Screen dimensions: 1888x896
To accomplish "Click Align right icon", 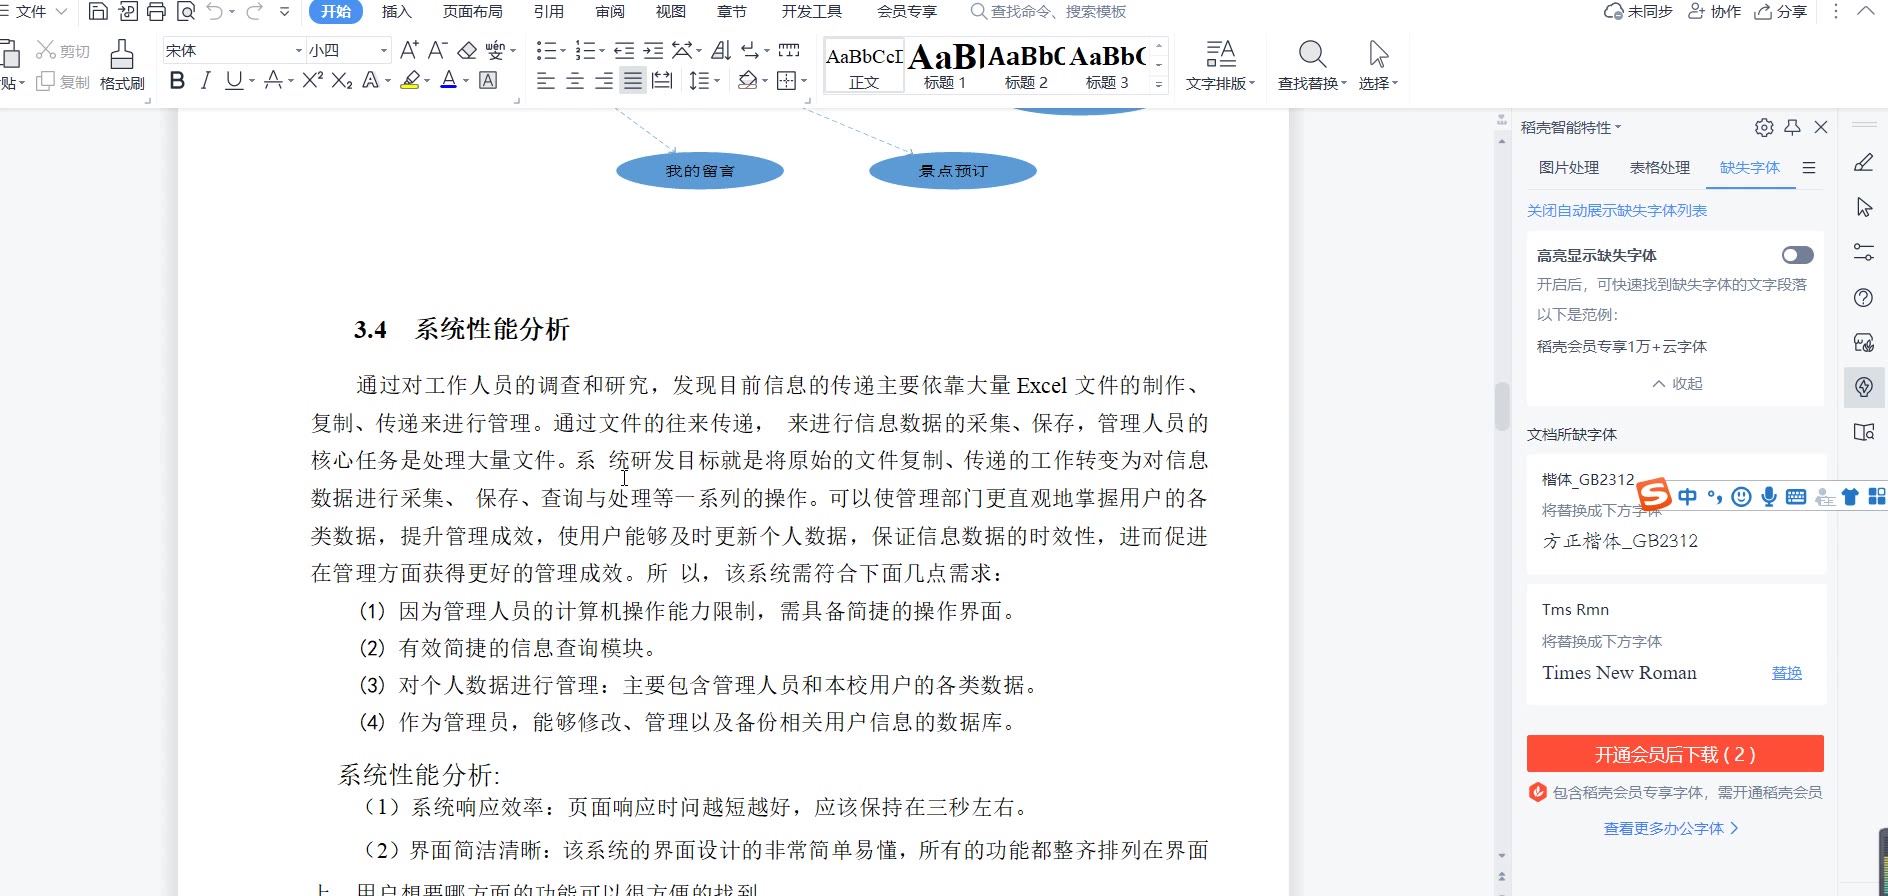I will (x=604, y=80).
